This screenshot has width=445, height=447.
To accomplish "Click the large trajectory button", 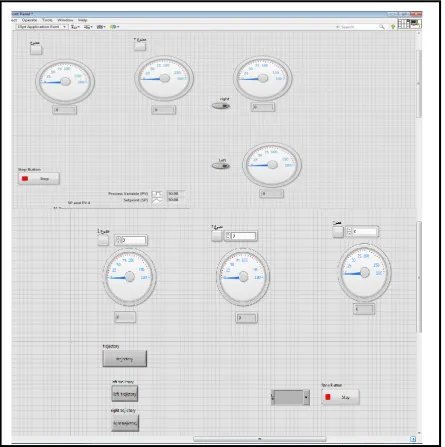I will 125,359.
